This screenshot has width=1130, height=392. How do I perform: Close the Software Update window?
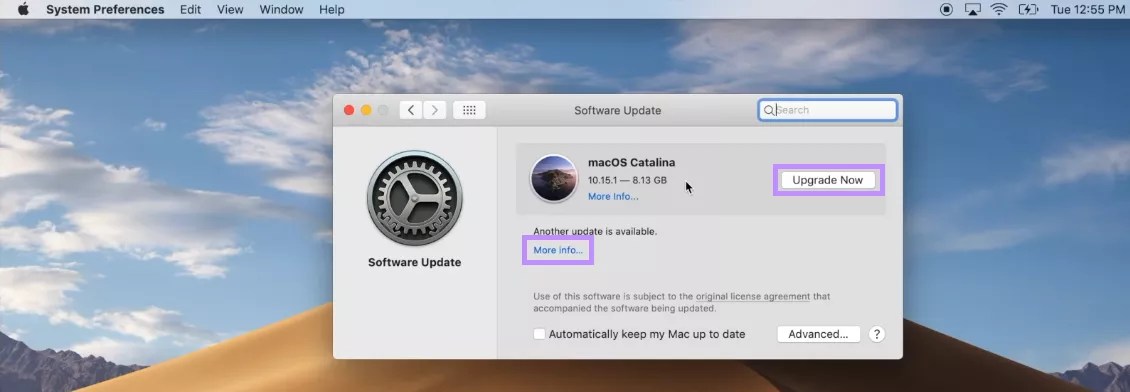pyautogui.click(x=349, y=110)
